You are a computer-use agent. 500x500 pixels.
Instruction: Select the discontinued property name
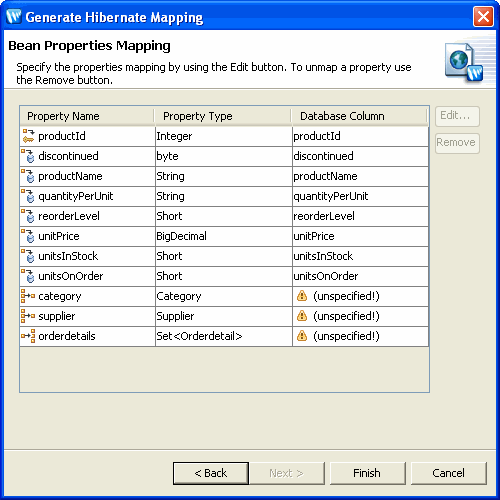pos(68,156)
